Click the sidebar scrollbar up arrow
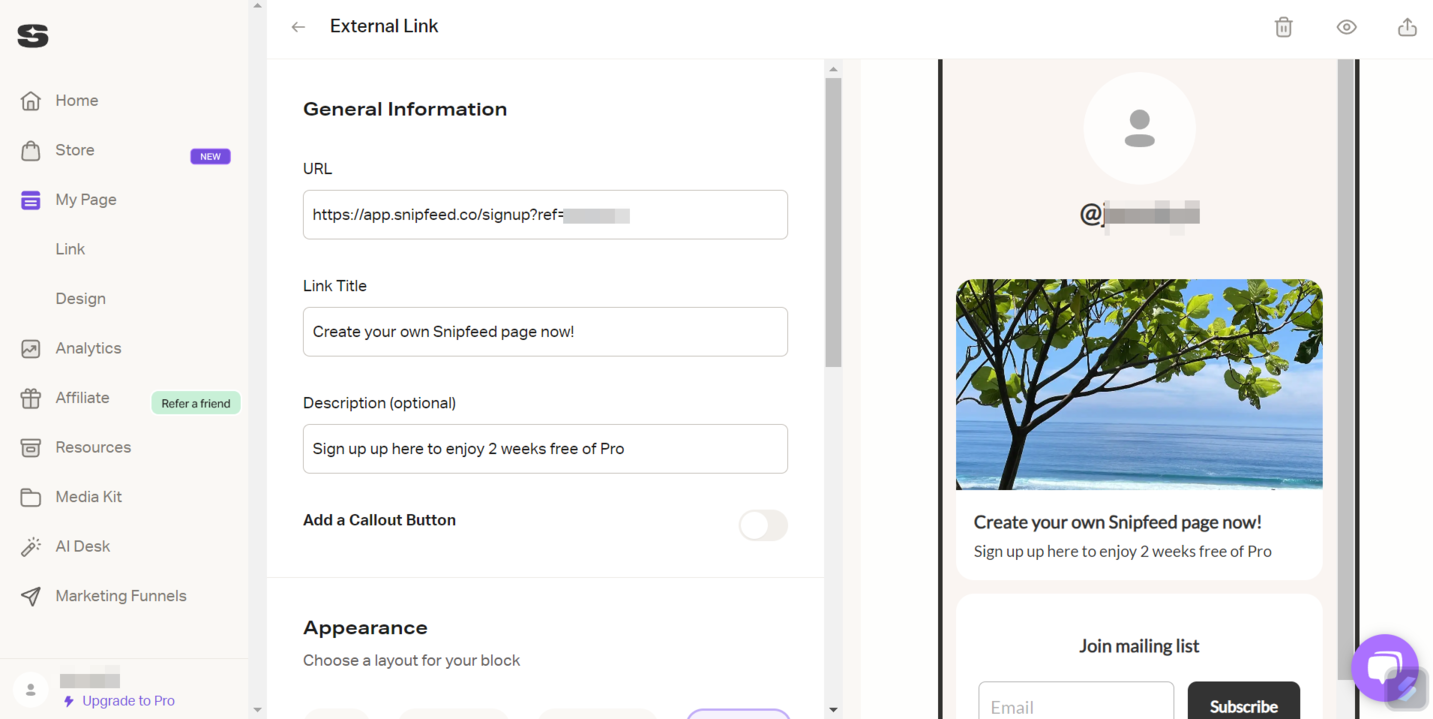This screenshot has height=719, width=1433. [257, 6]
